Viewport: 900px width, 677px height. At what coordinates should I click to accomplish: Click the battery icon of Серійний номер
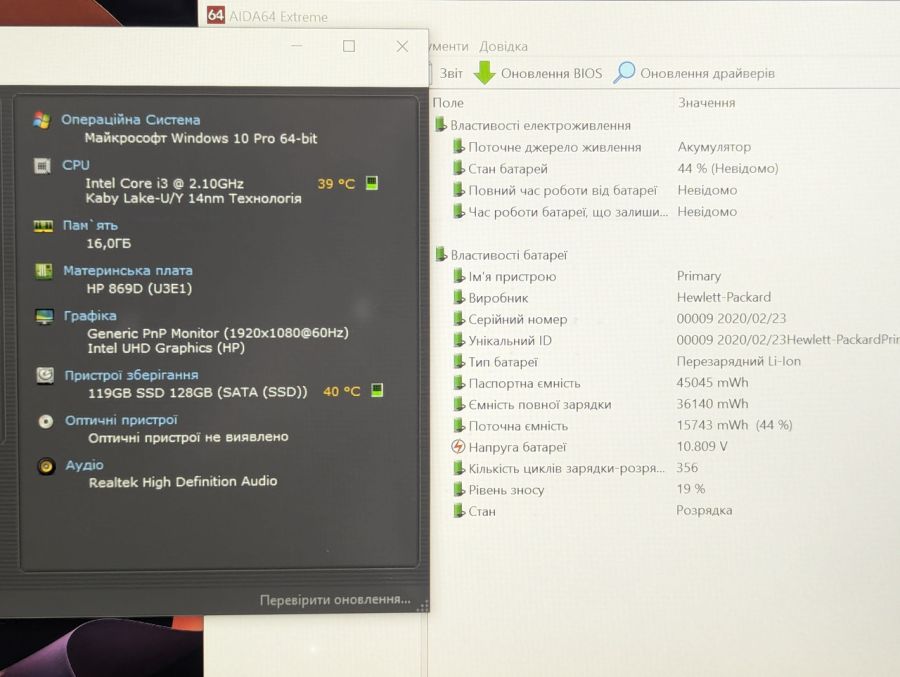(x=459, y=319)
